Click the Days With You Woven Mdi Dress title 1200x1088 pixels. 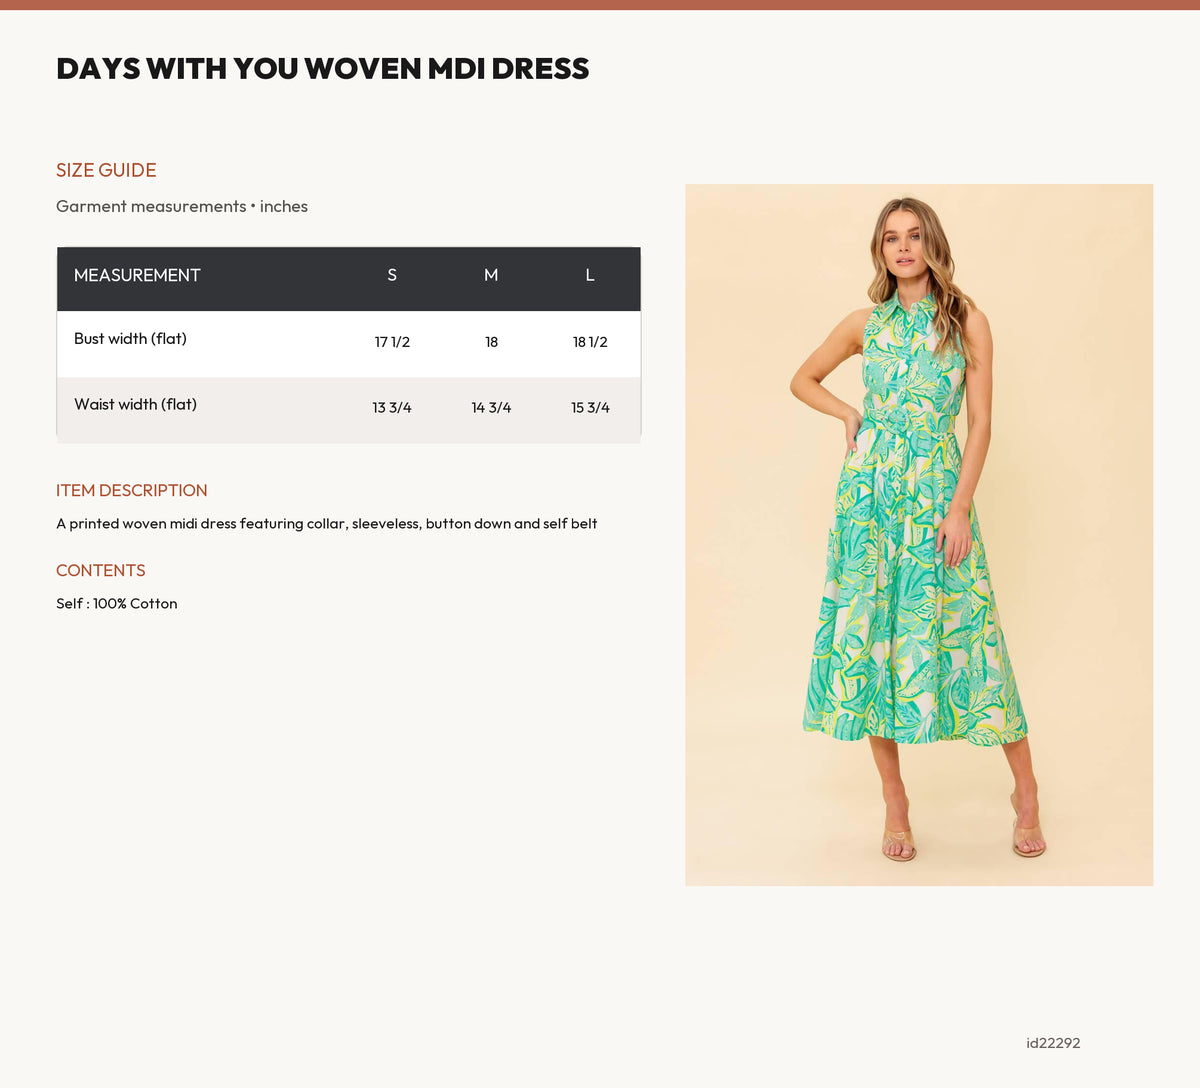click(322, 68)
